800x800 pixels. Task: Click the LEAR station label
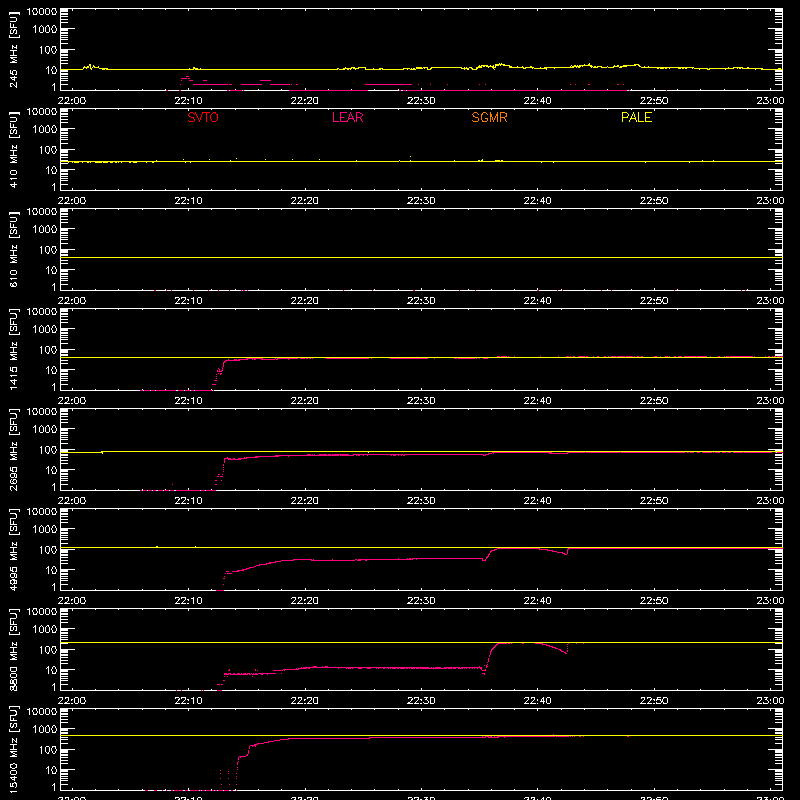coord(347,117)
